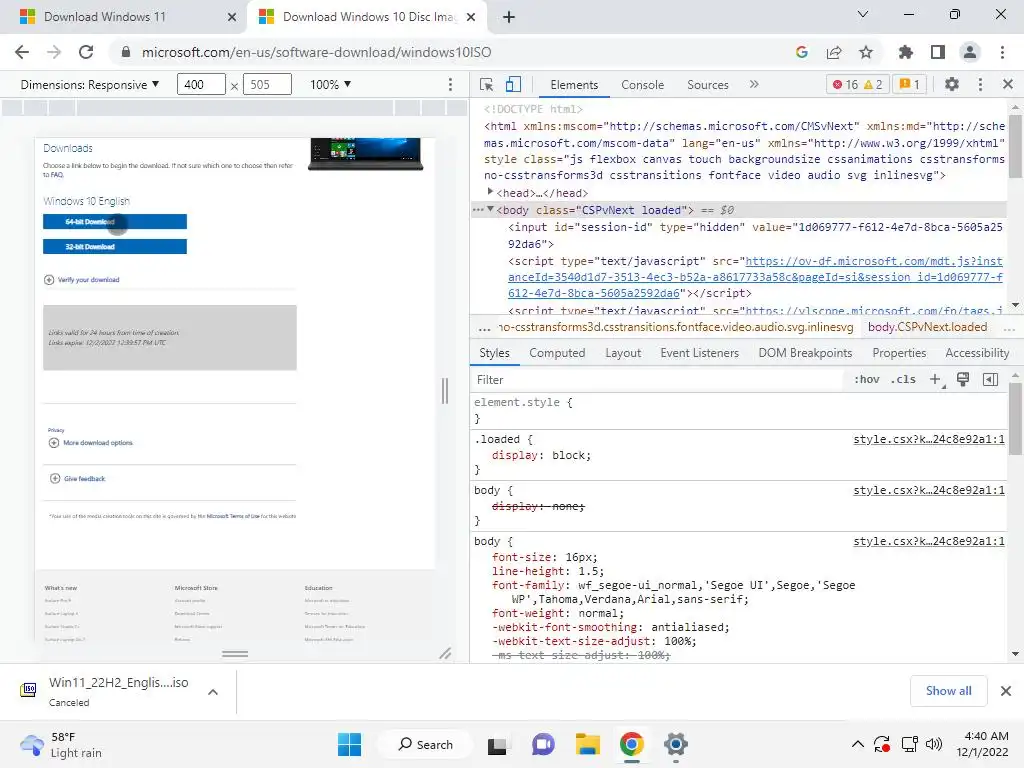This screenshot has width=1024, height=768.
Task: Close the downloads bar
Action: point(1006,691)
